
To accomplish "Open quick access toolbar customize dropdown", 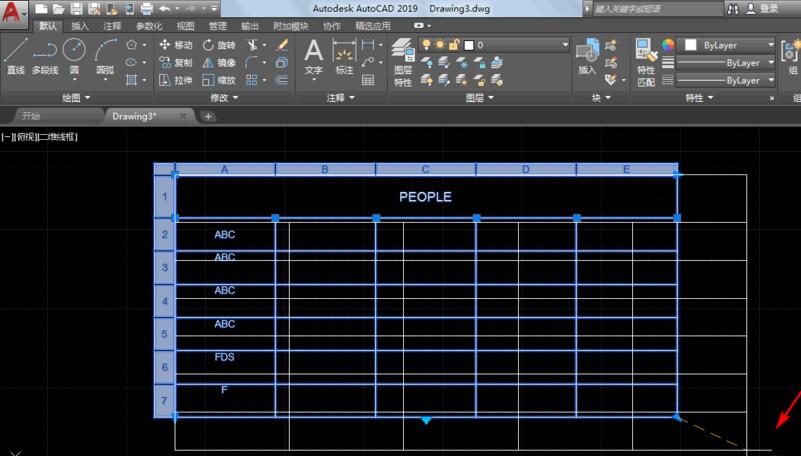I will pos(214,9).
